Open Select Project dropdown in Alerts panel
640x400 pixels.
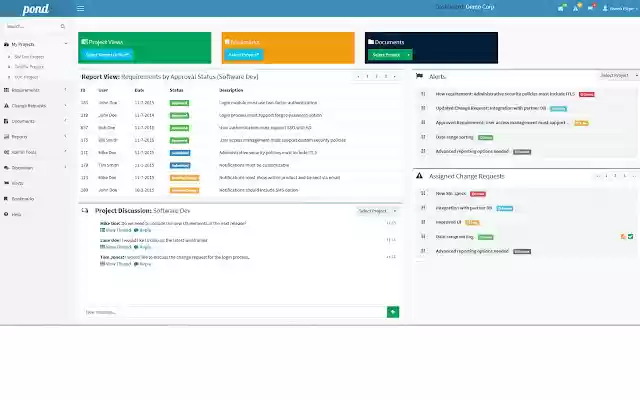pyautogui.click(x=618, y=76)
